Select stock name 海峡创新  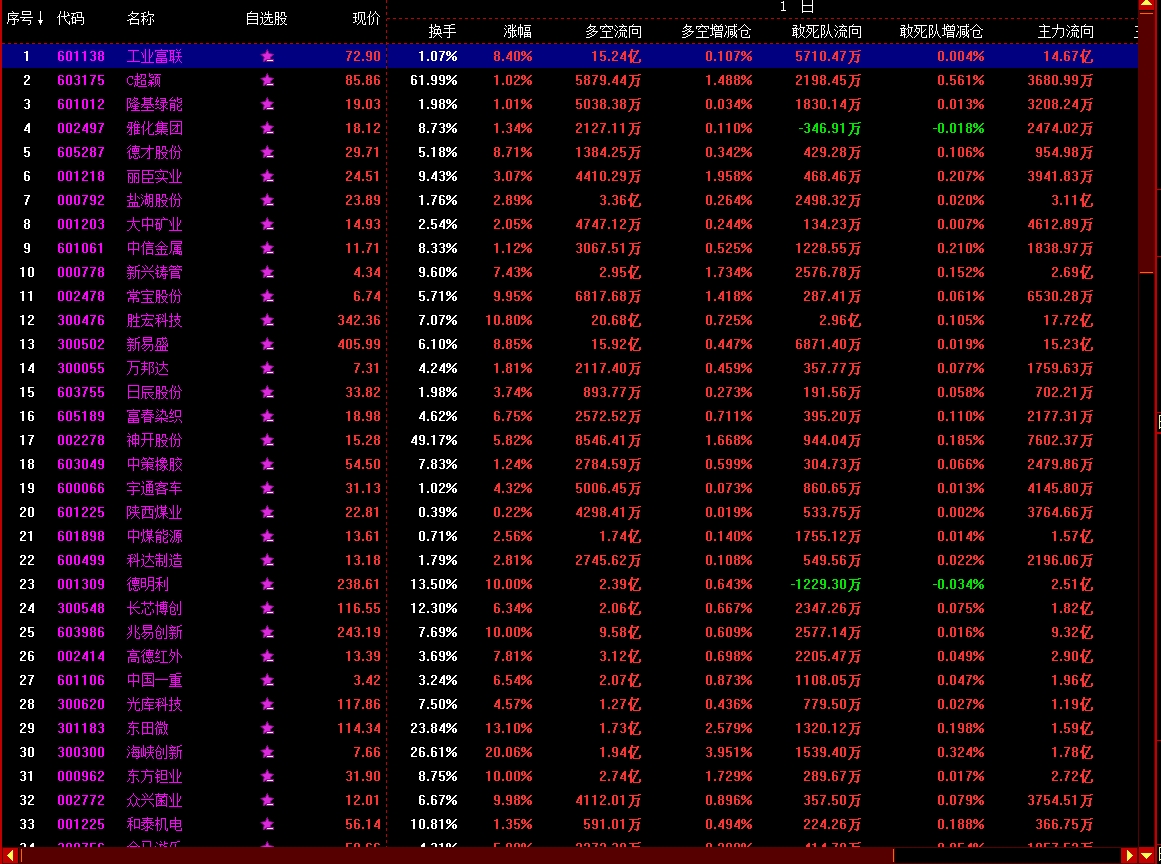coord(154,752)
